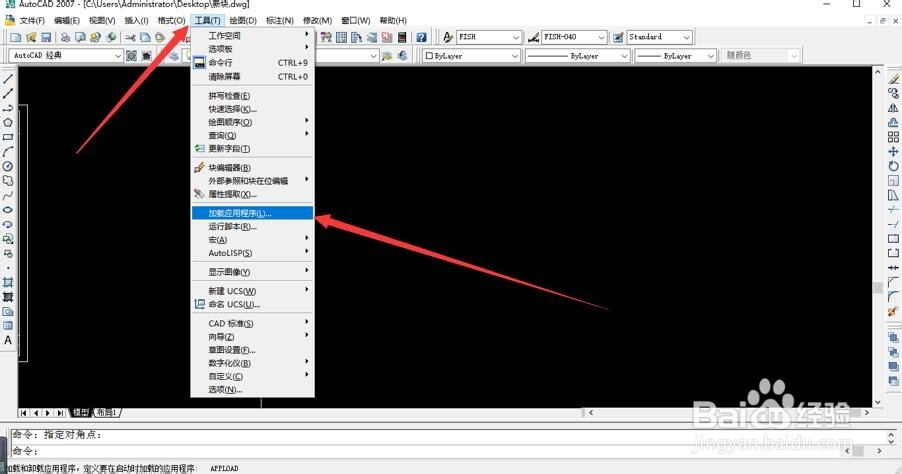Open the calculator icon in toolbar
Screen dimensions: 902x474
pyautogui.click(x=402, y=37)
